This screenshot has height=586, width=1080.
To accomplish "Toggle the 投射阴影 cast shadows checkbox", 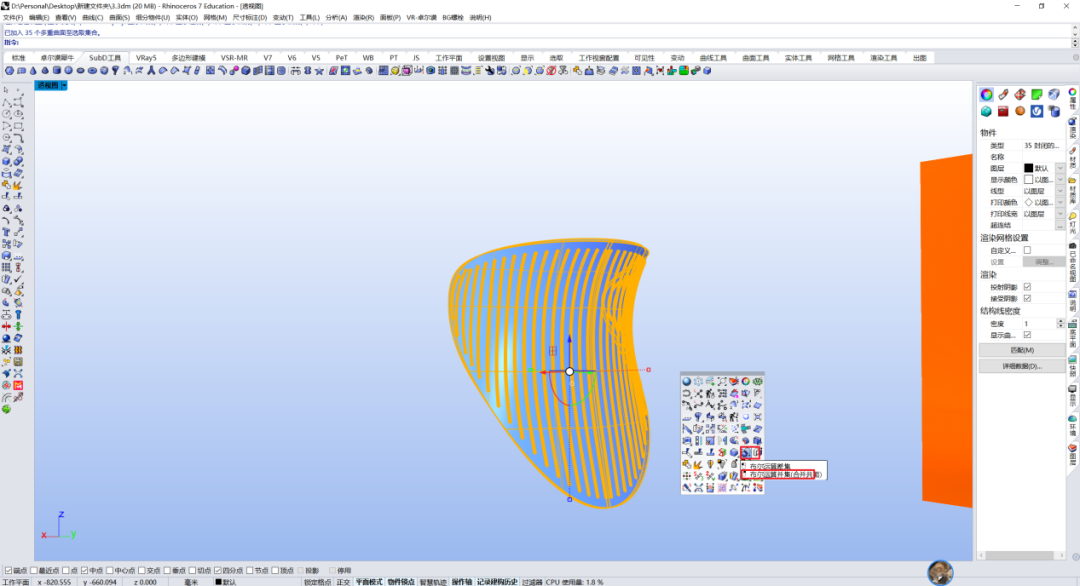I will click(x=1027, y=287).
